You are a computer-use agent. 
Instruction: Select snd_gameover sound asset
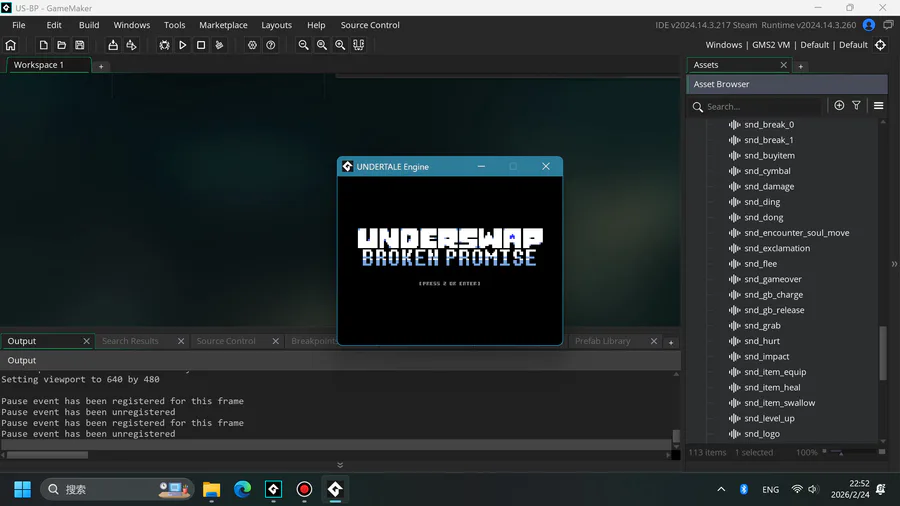(773, 279)
